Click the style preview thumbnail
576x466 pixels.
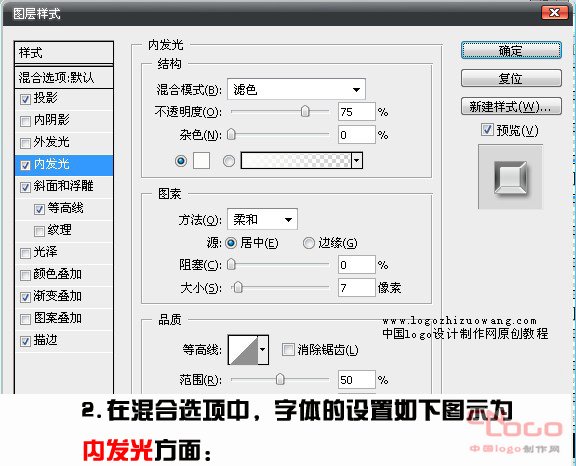point(510,177)
